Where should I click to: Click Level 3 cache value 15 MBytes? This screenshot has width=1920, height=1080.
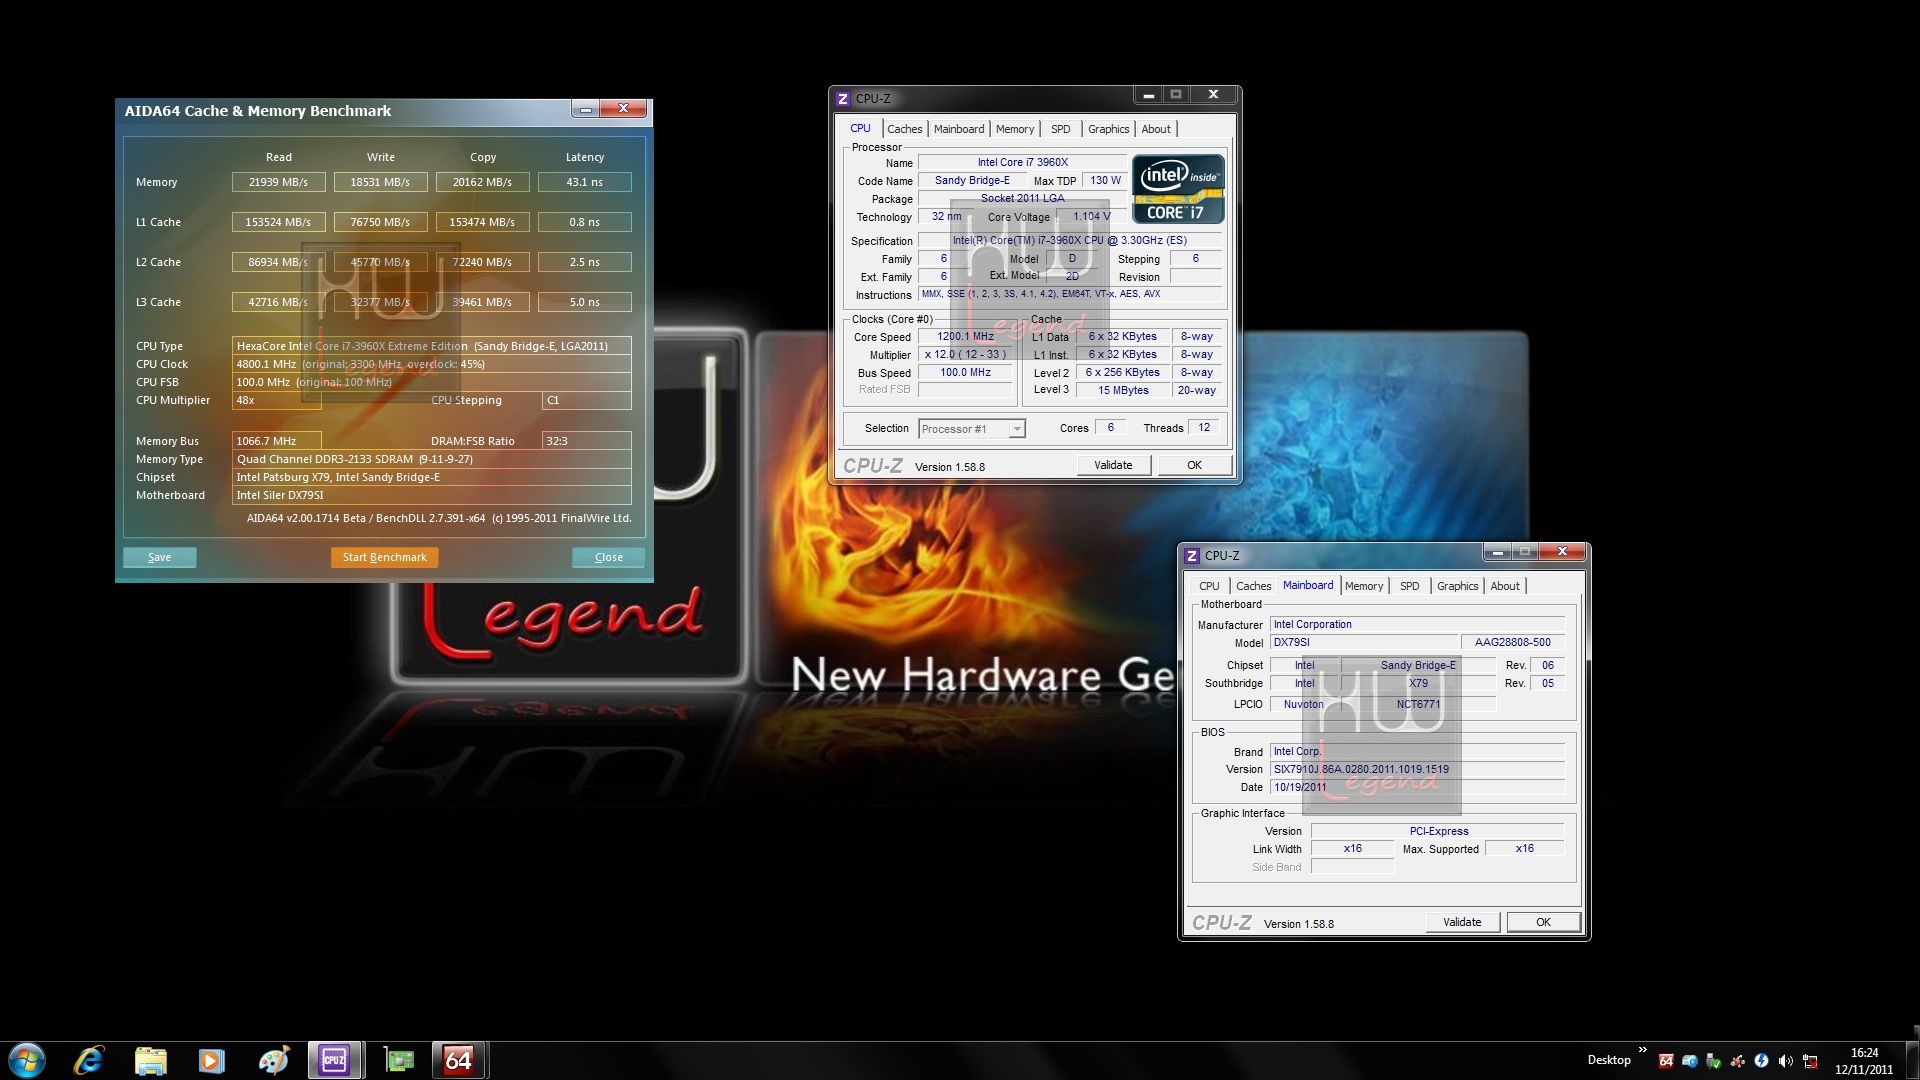(x=1123, y=391)
